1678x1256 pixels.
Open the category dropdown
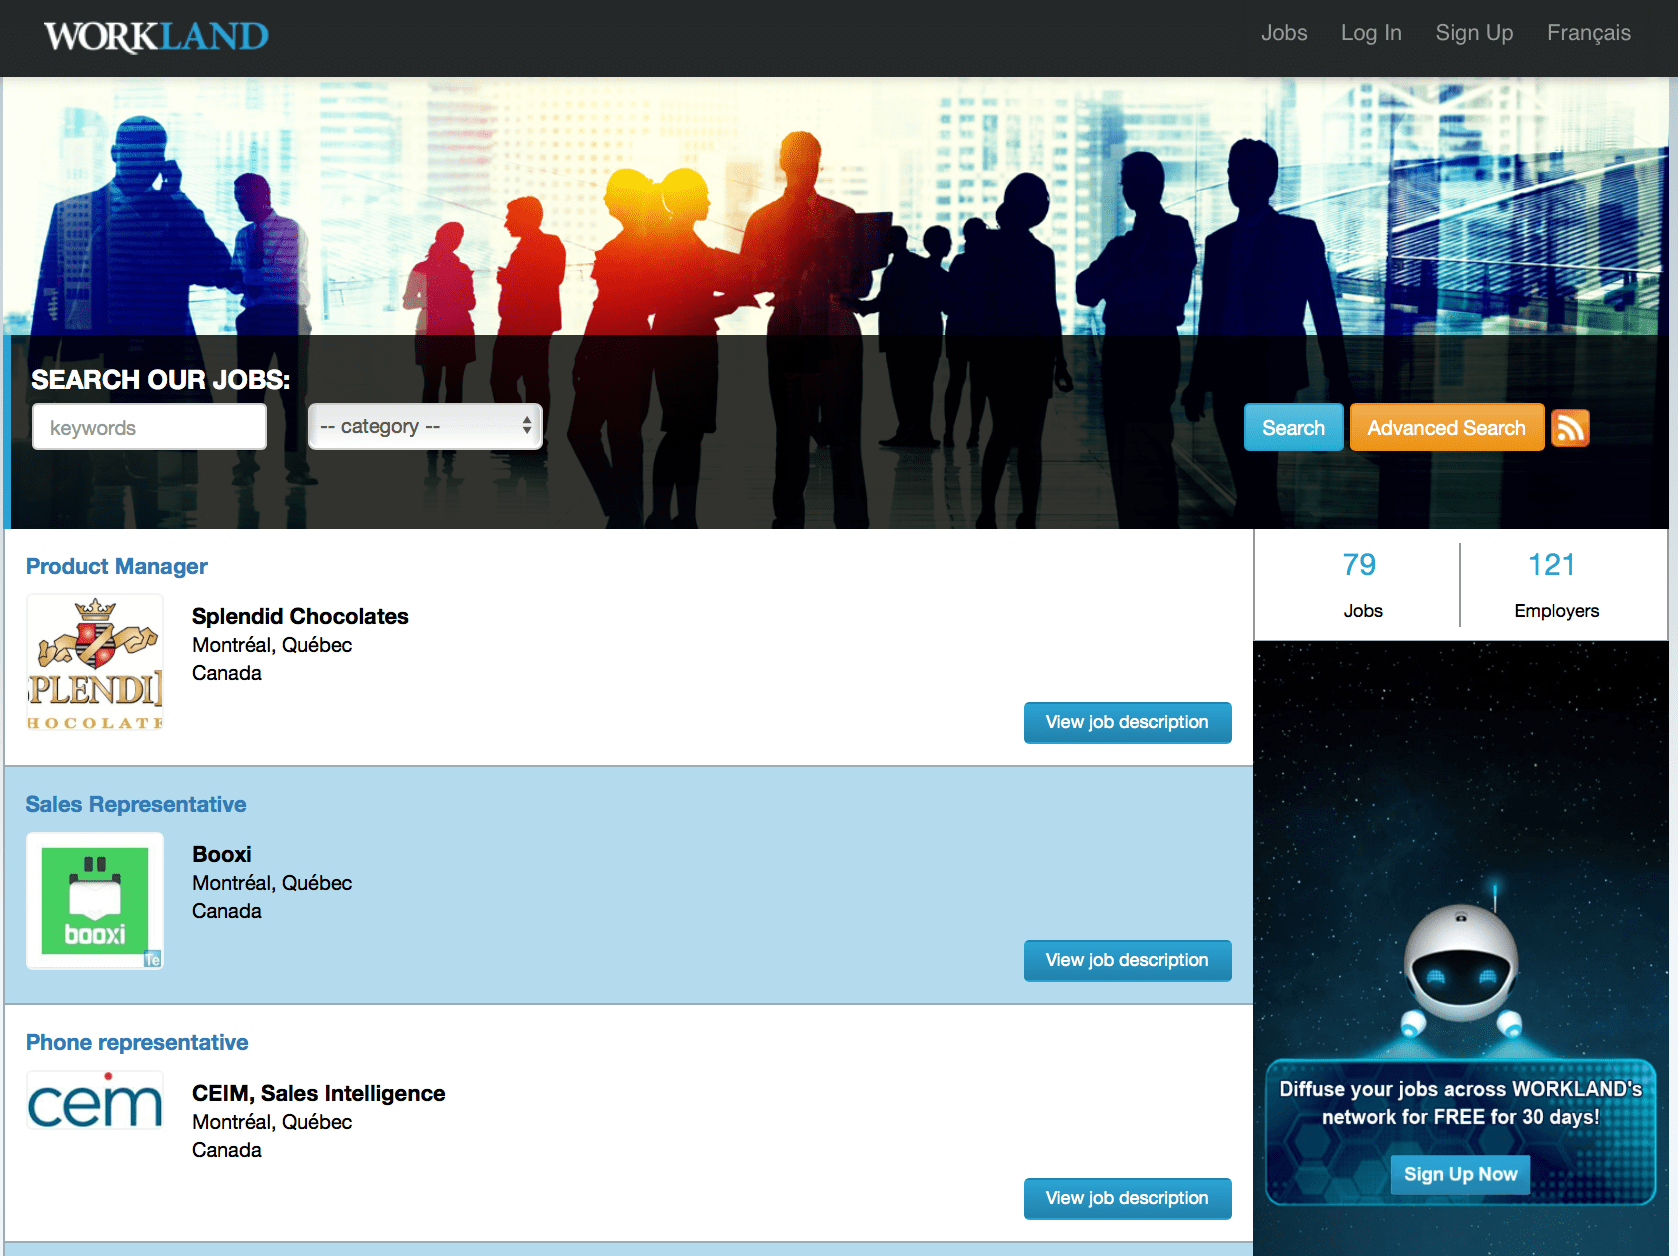(x=425, y=427)
